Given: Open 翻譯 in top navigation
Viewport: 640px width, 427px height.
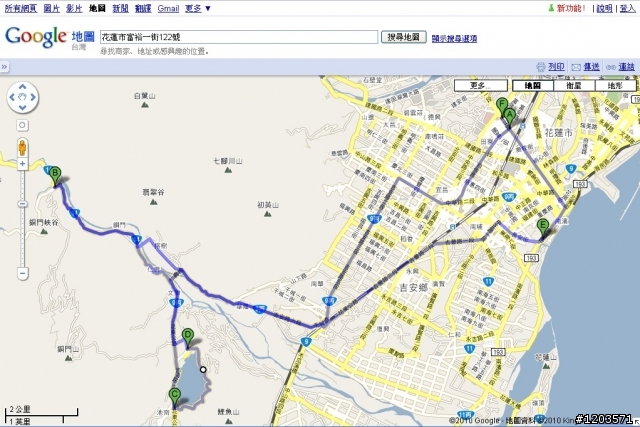Looking at the screenshot, I should point(143,8).
